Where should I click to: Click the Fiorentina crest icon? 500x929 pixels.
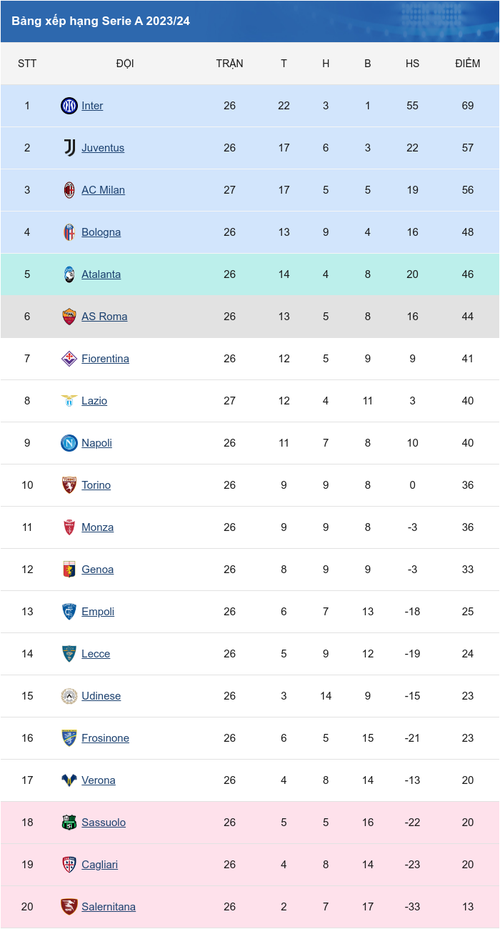[x=69, y=358]
